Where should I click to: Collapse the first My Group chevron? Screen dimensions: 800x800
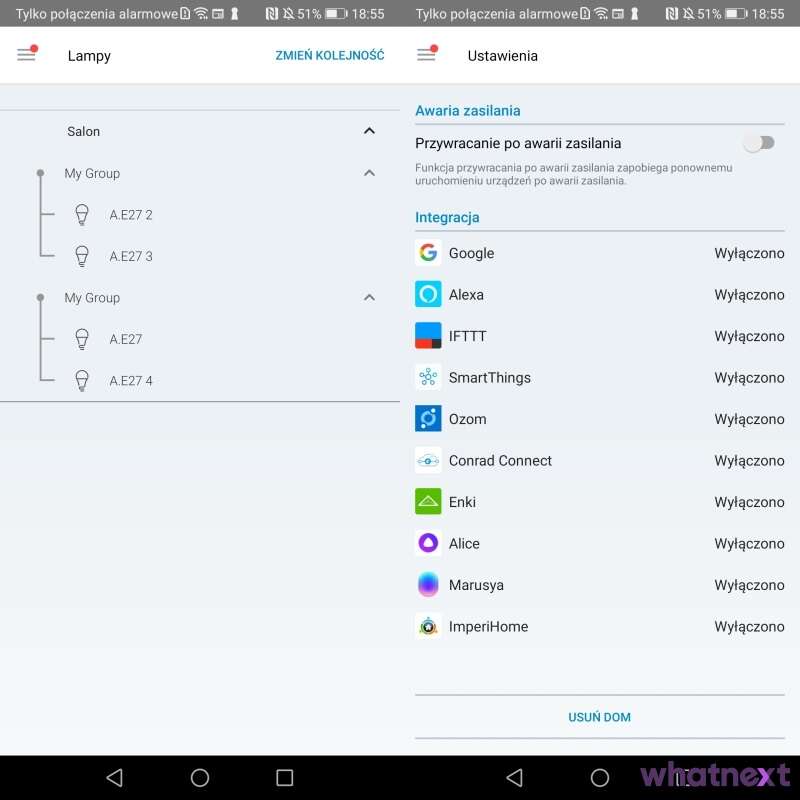pyautogui.click(x=369, y=173)
